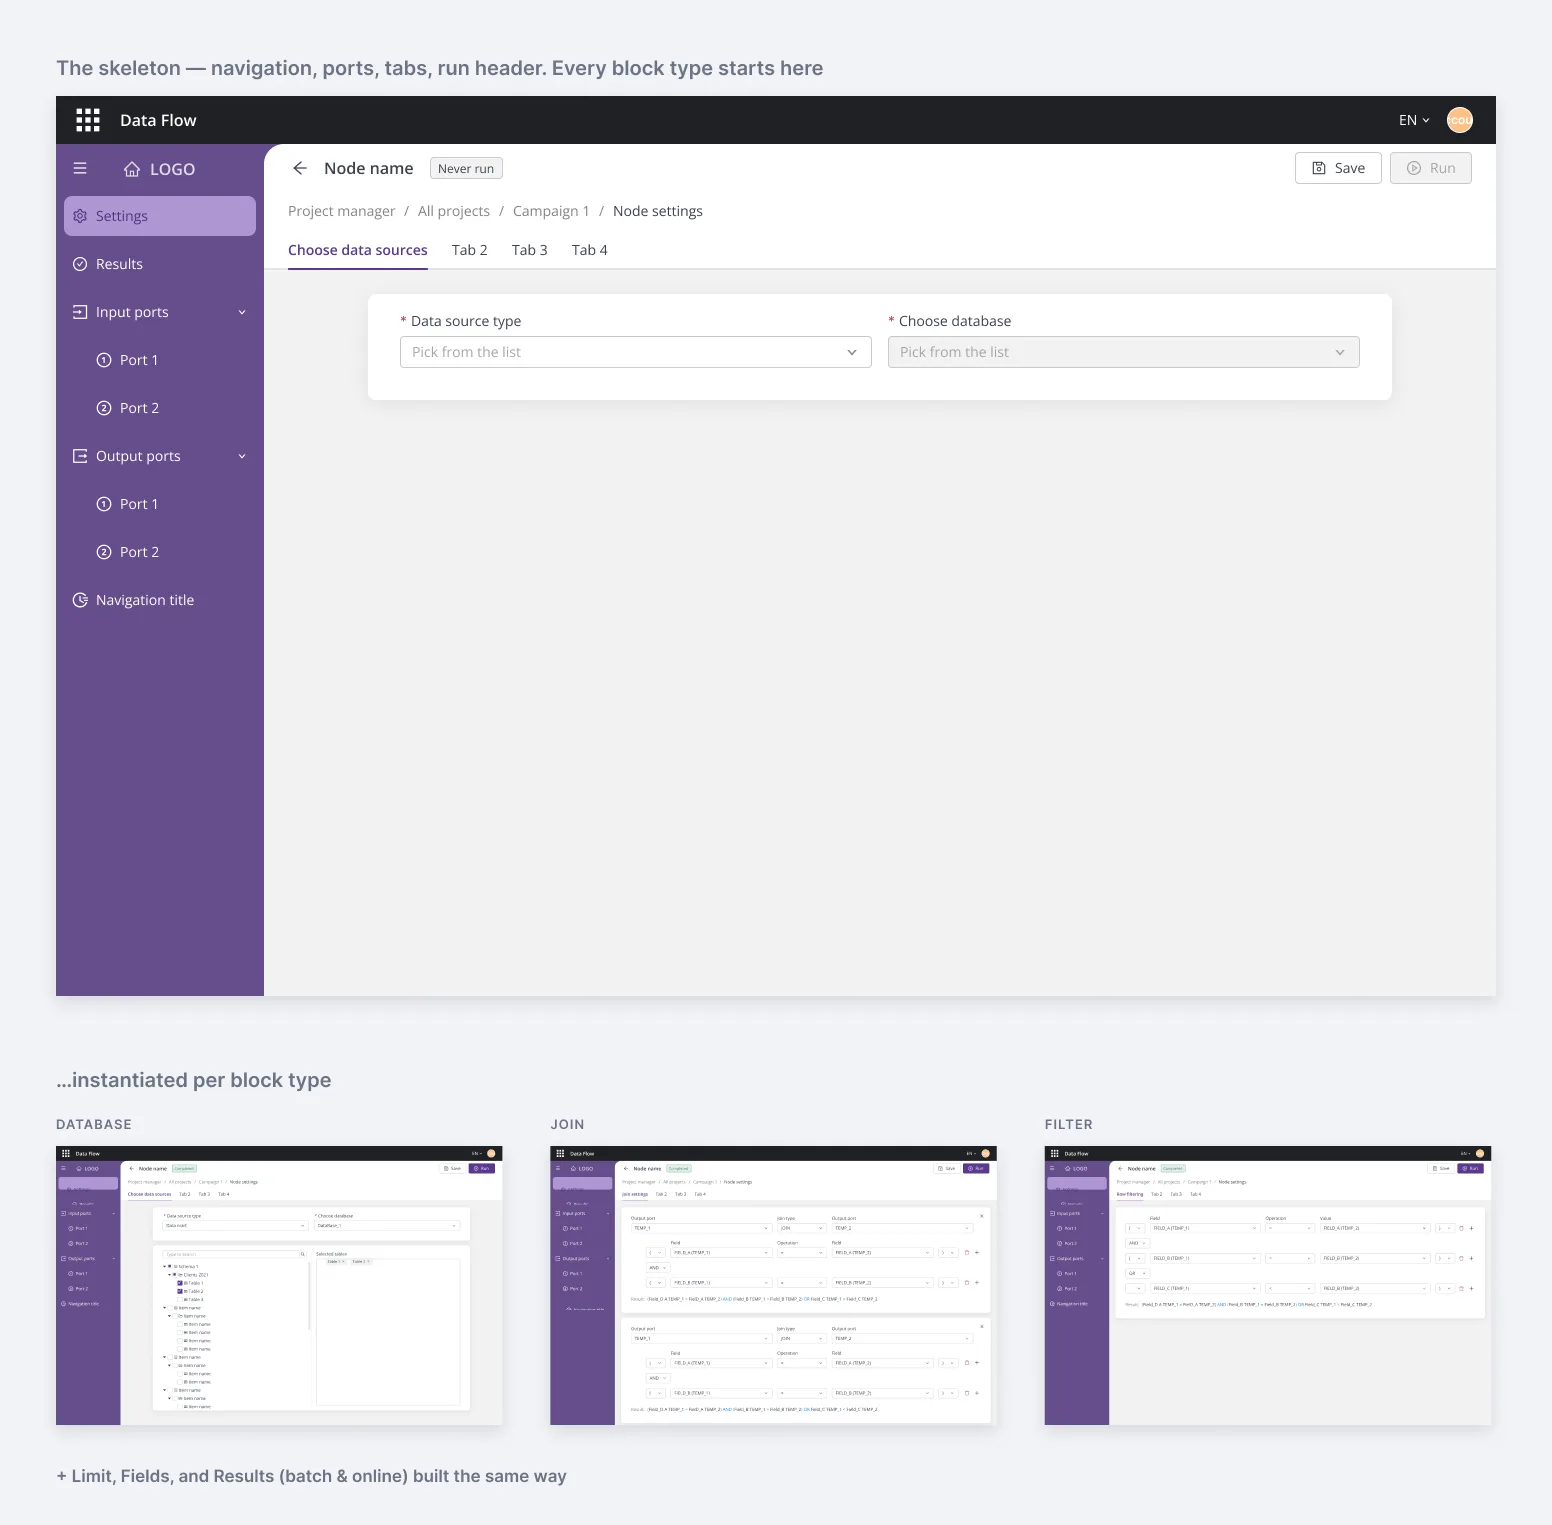The image size is (1552, 1525).
Task: Click the home LOGO icon
Action: click(x=132, y=169)
